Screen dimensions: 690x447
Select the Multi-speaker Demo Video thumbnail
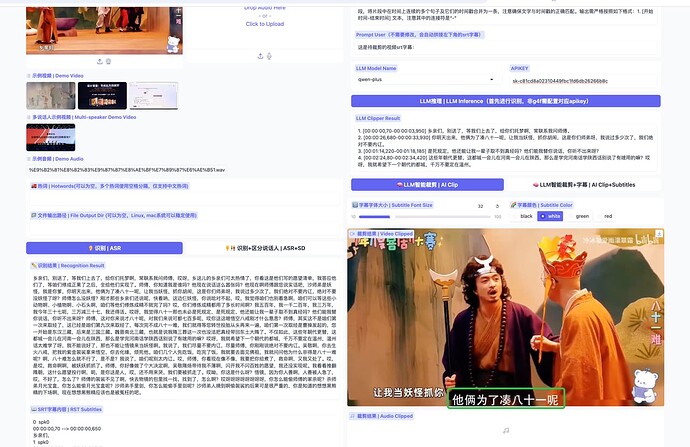point(51,137)
